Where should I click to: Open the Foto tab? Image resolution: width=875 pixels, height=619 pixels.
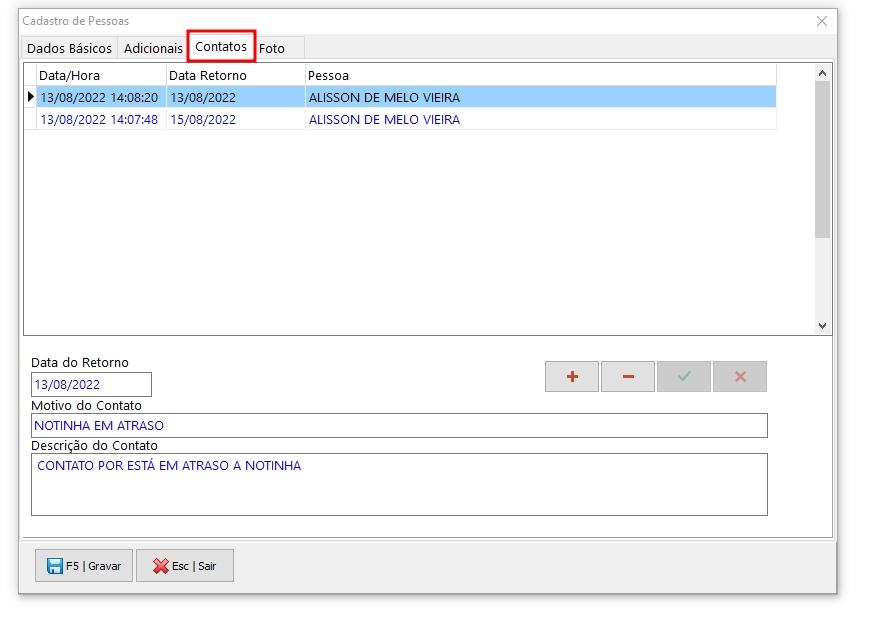coord(272,48)
